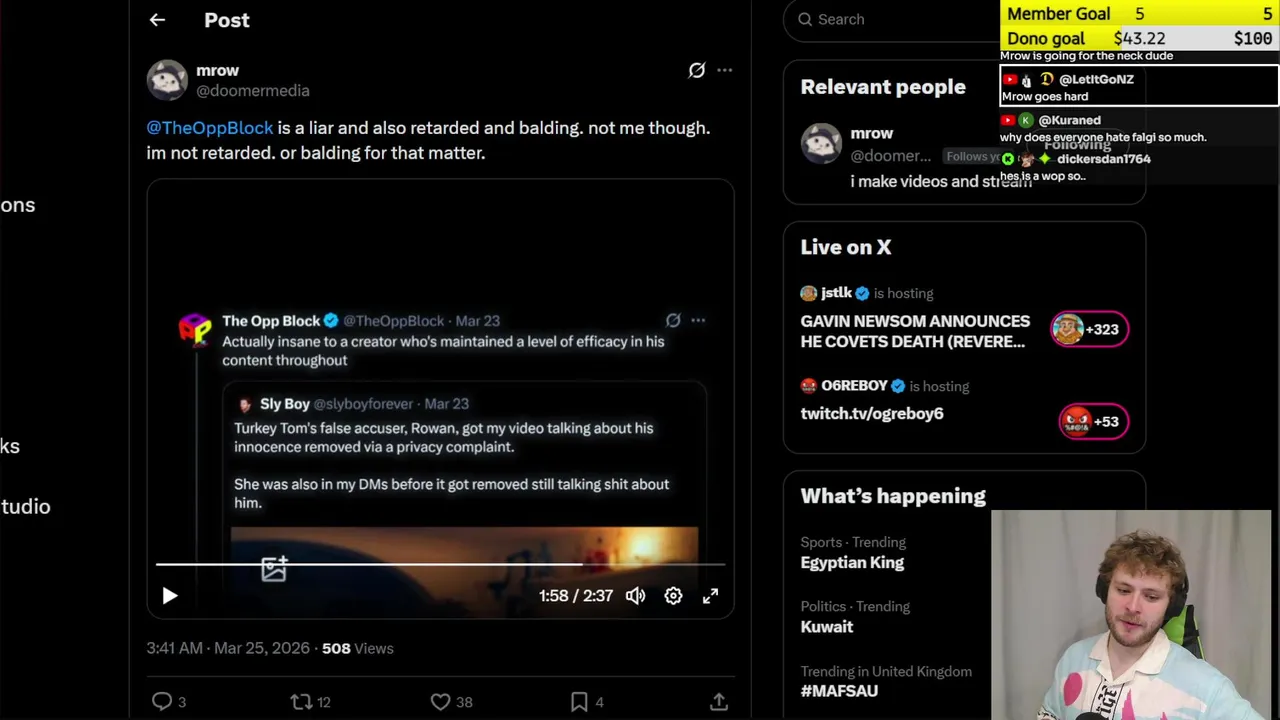1280x720 pixels.
Task: Open video settings gear
Action: point(674,596)
